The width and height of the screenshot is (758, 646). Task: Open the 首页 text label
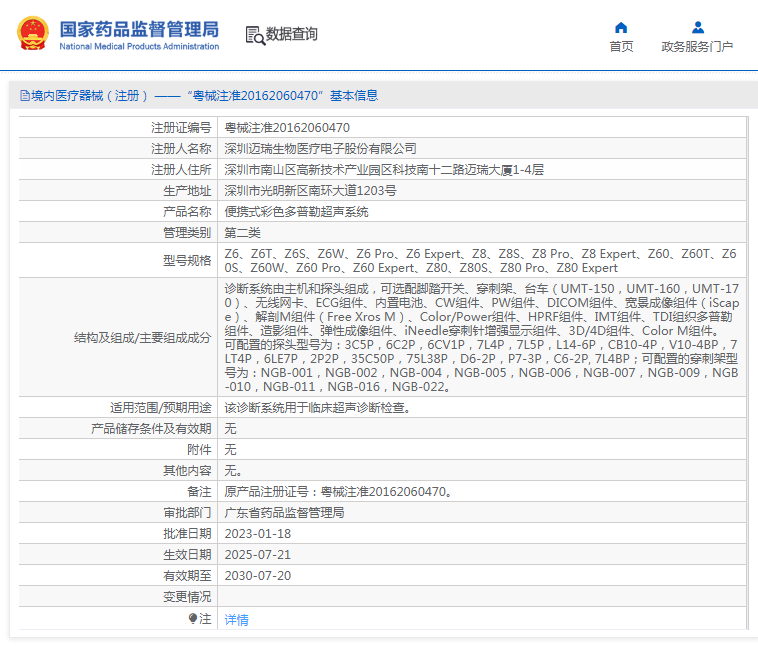pos(621,47)
